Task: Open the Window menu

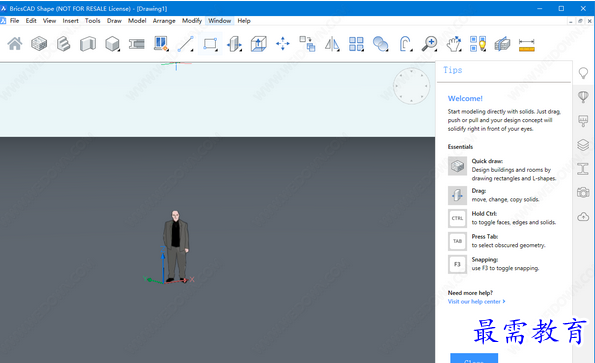Action: [219, 21]
